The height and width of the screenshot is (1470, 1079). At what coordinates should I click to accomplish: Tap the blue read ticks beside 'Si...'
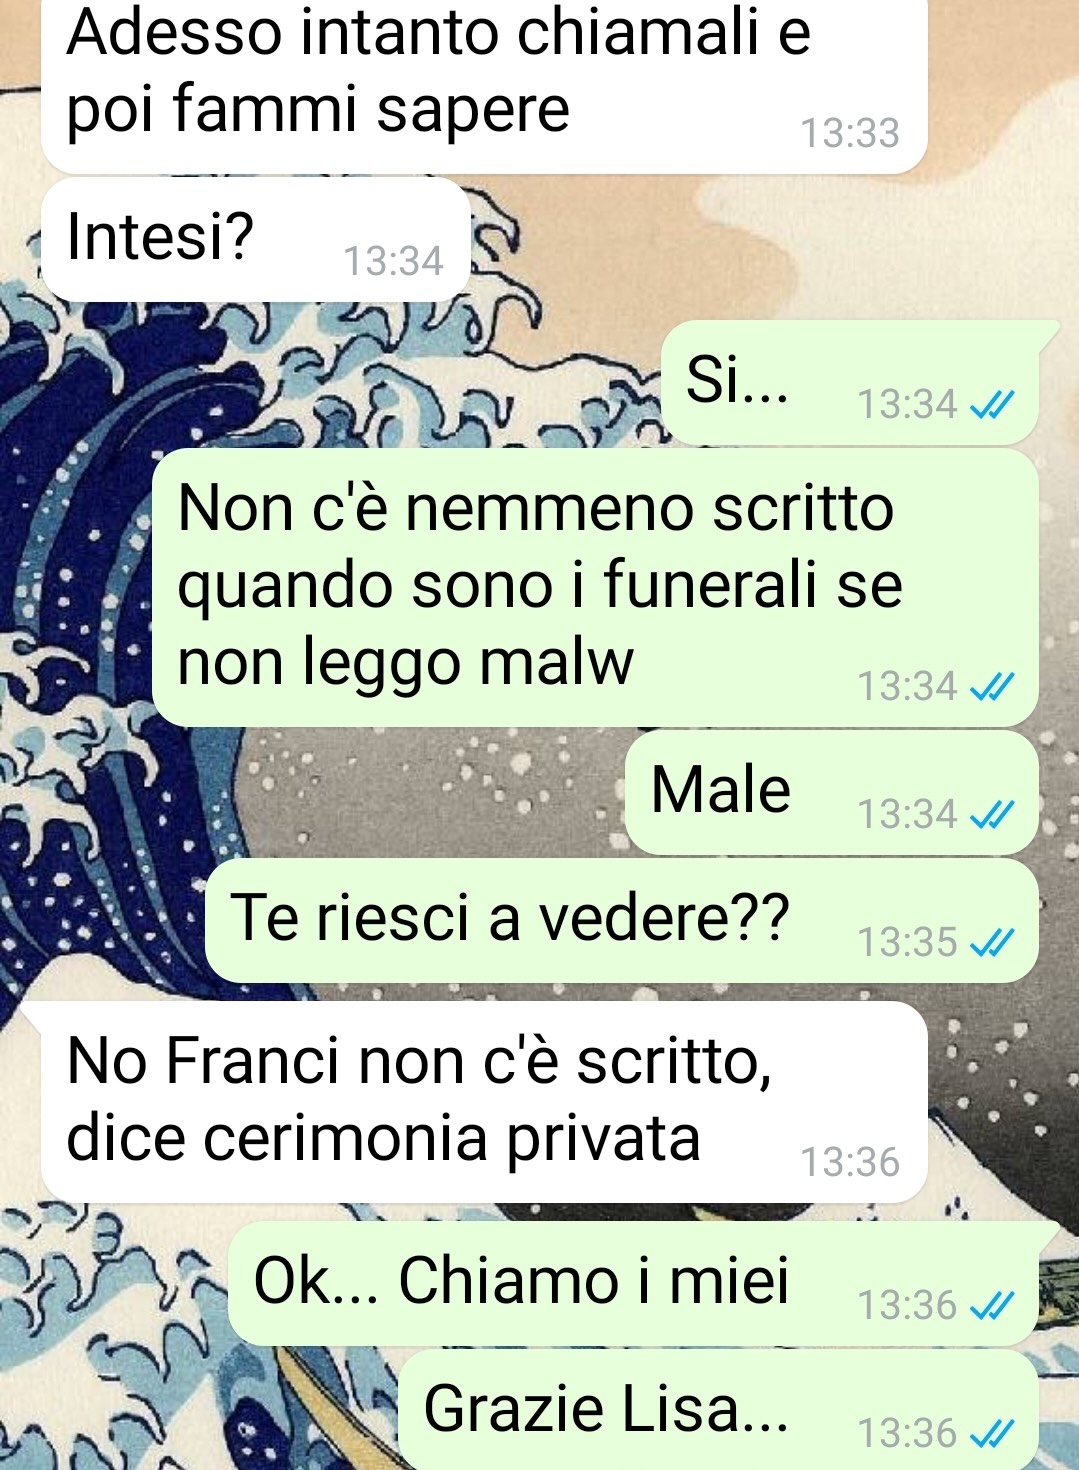click(993, 404)
